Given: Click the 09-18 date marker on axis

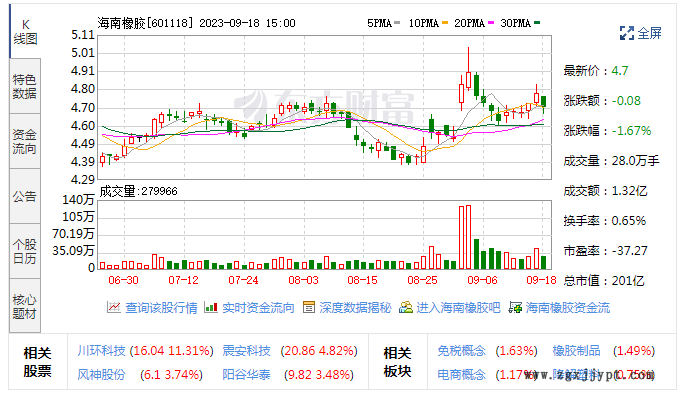Looking at the screenshot, I should click(541, 280).
